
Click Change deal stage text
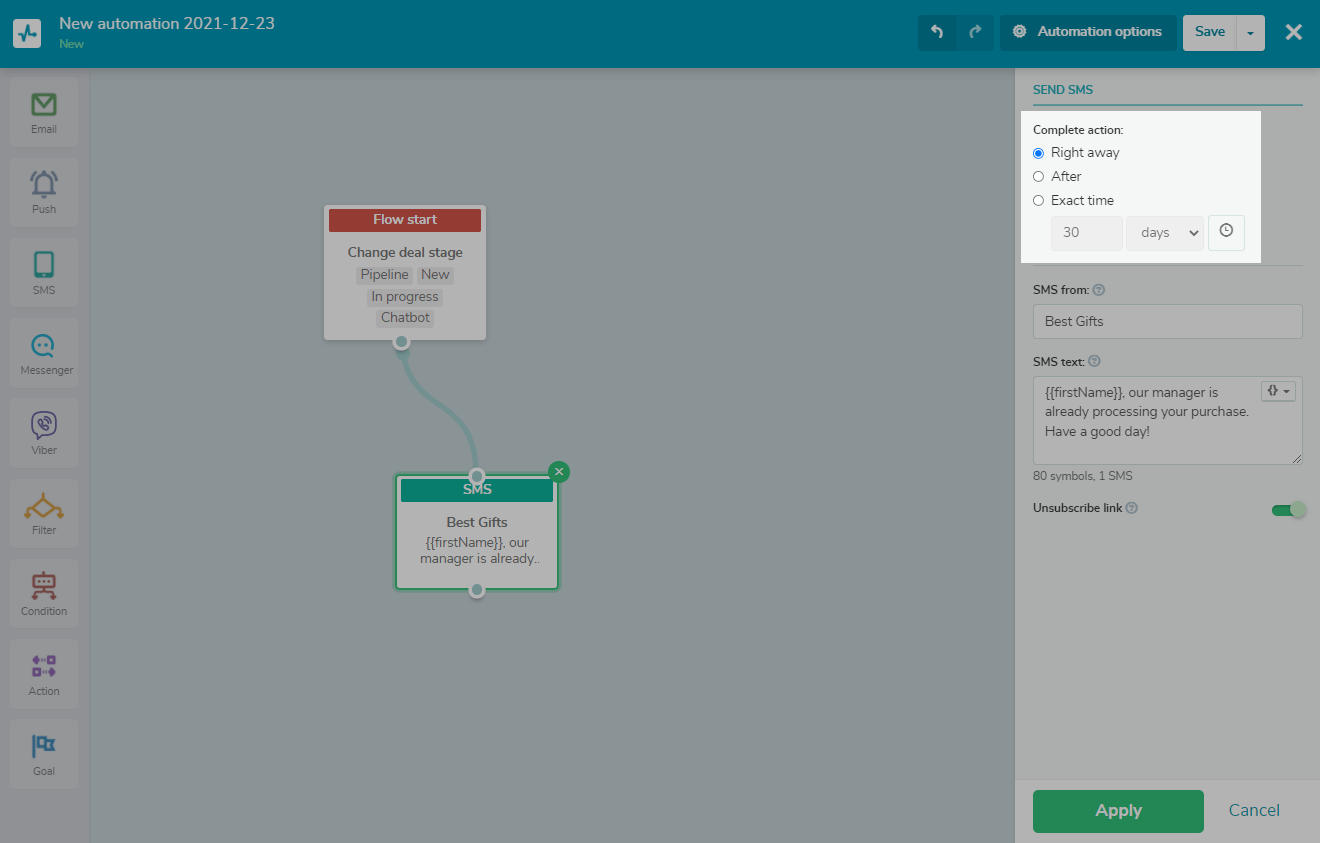[x=405, y=252]
